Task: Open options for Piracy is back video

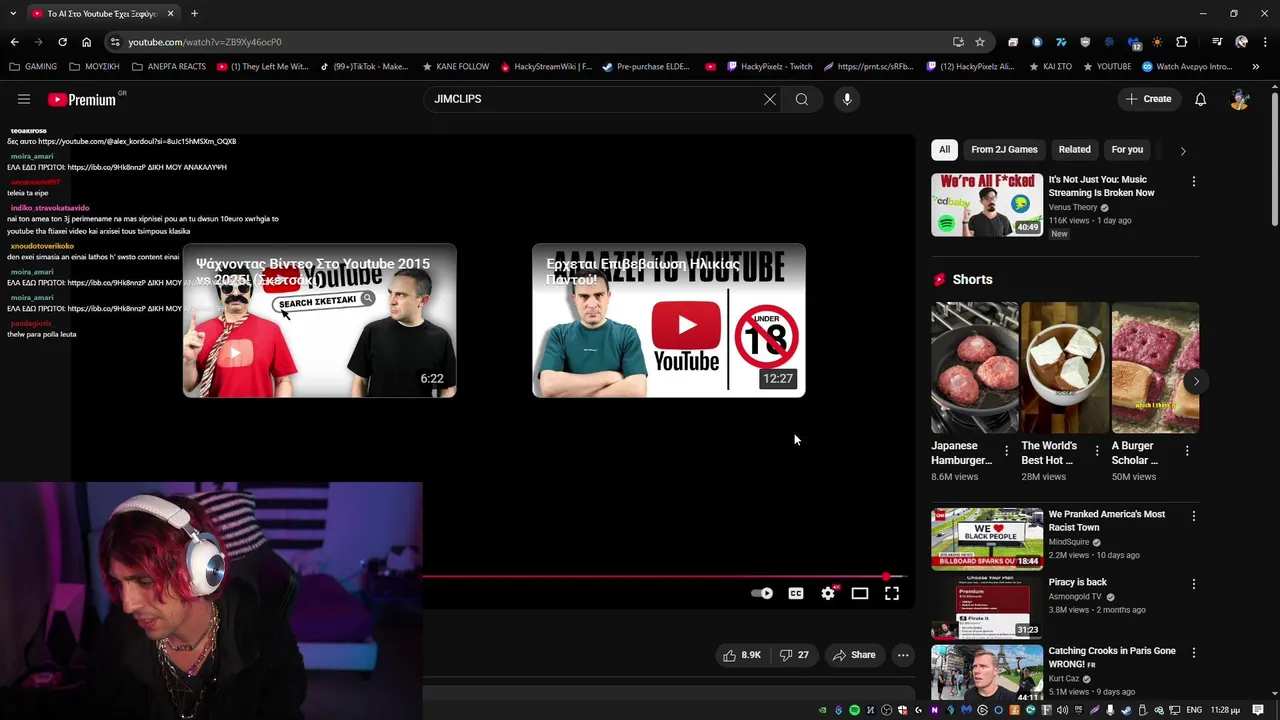Action: 1193,584
